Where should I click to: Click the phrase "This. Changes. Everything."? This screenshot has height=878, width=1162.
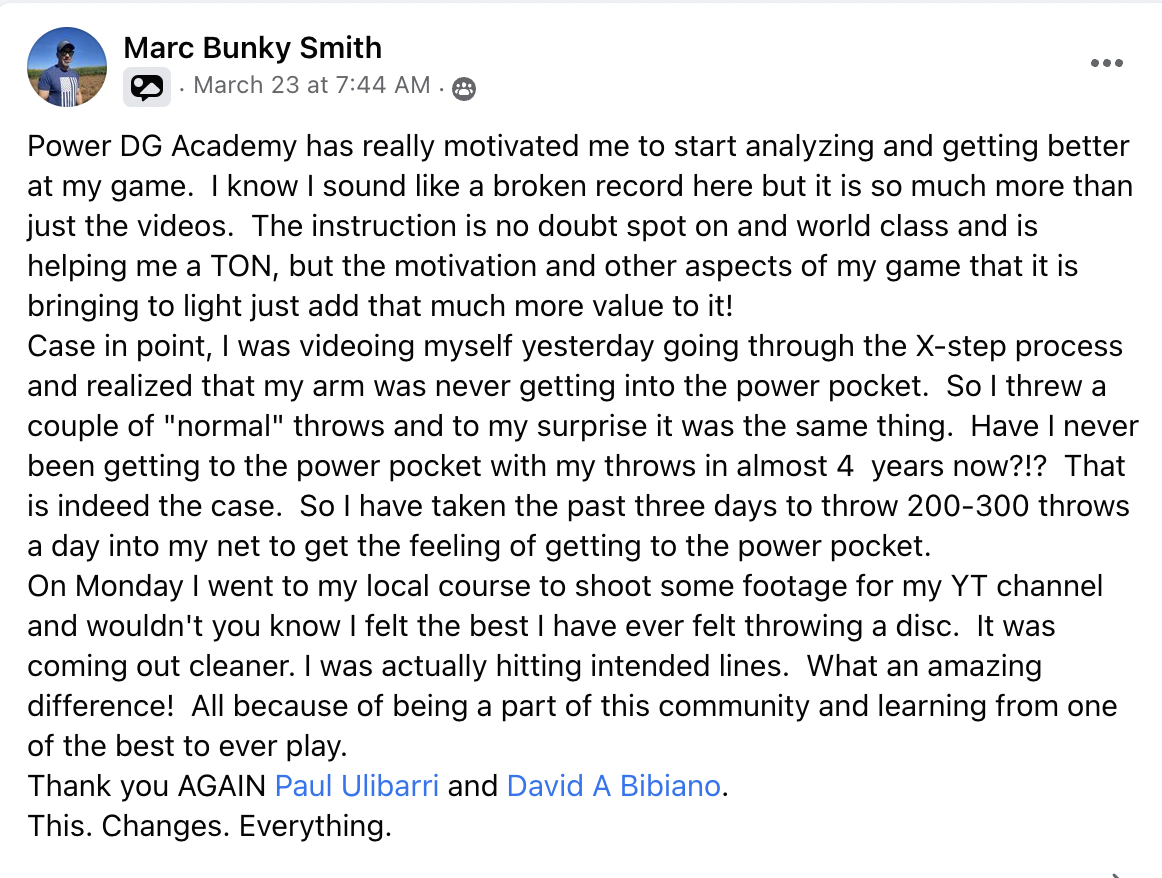coord(209,826)
